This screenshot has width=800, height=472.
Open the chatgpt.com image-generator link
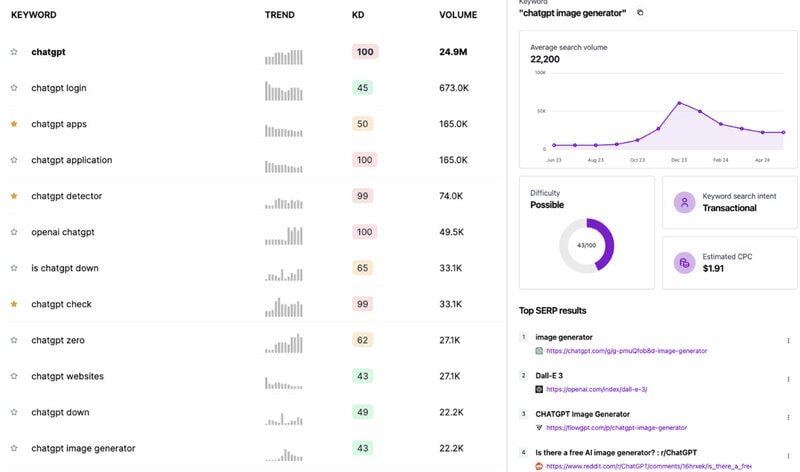tap(627, 351)
